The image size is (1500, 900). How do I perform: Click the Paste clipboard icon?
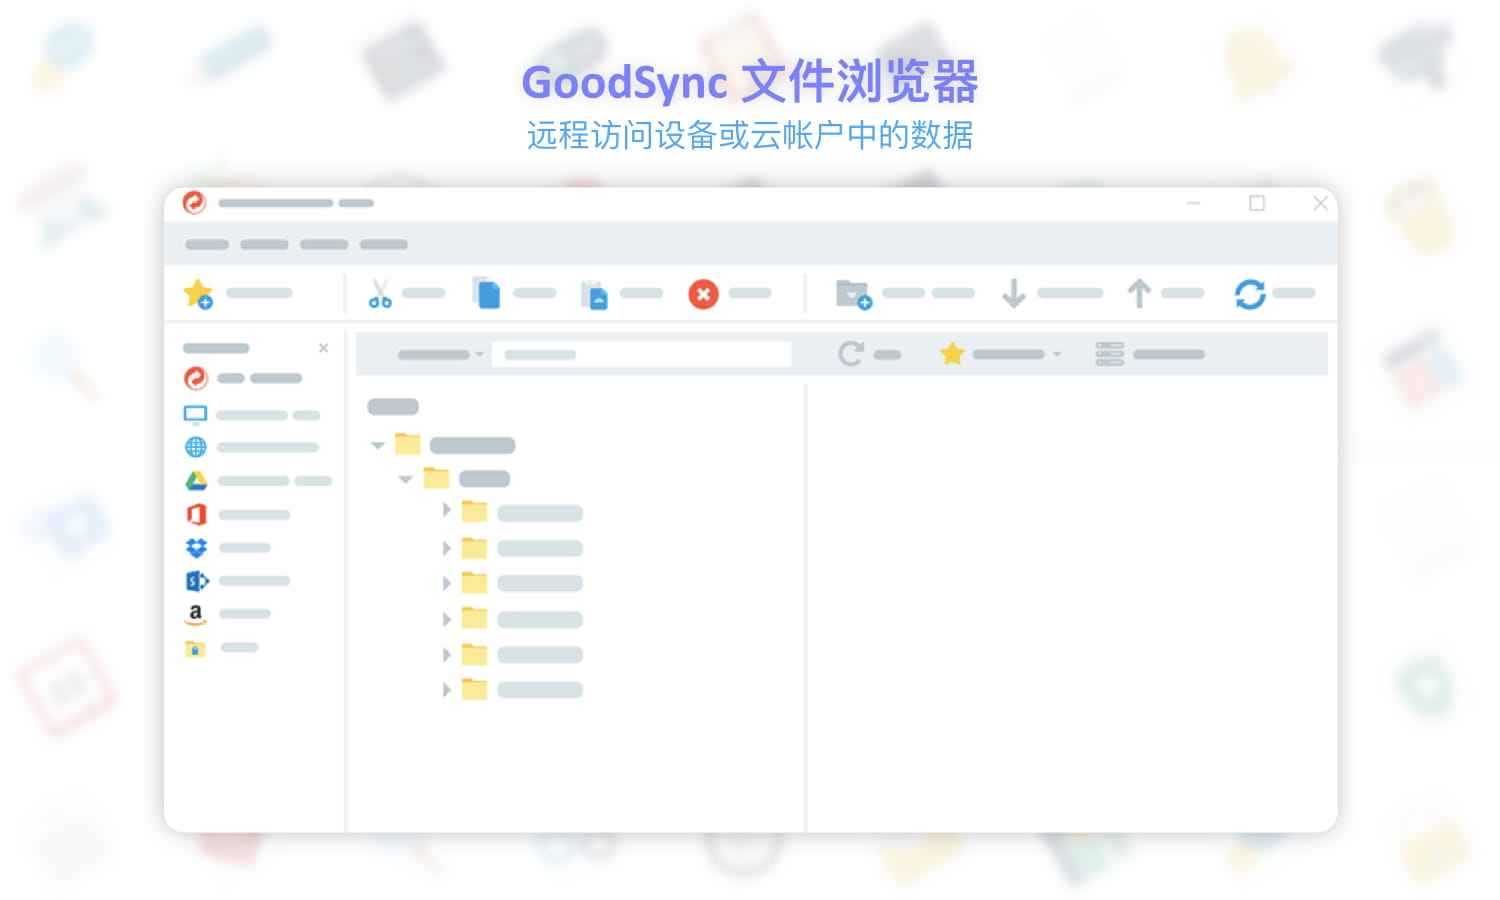(595, 295)
